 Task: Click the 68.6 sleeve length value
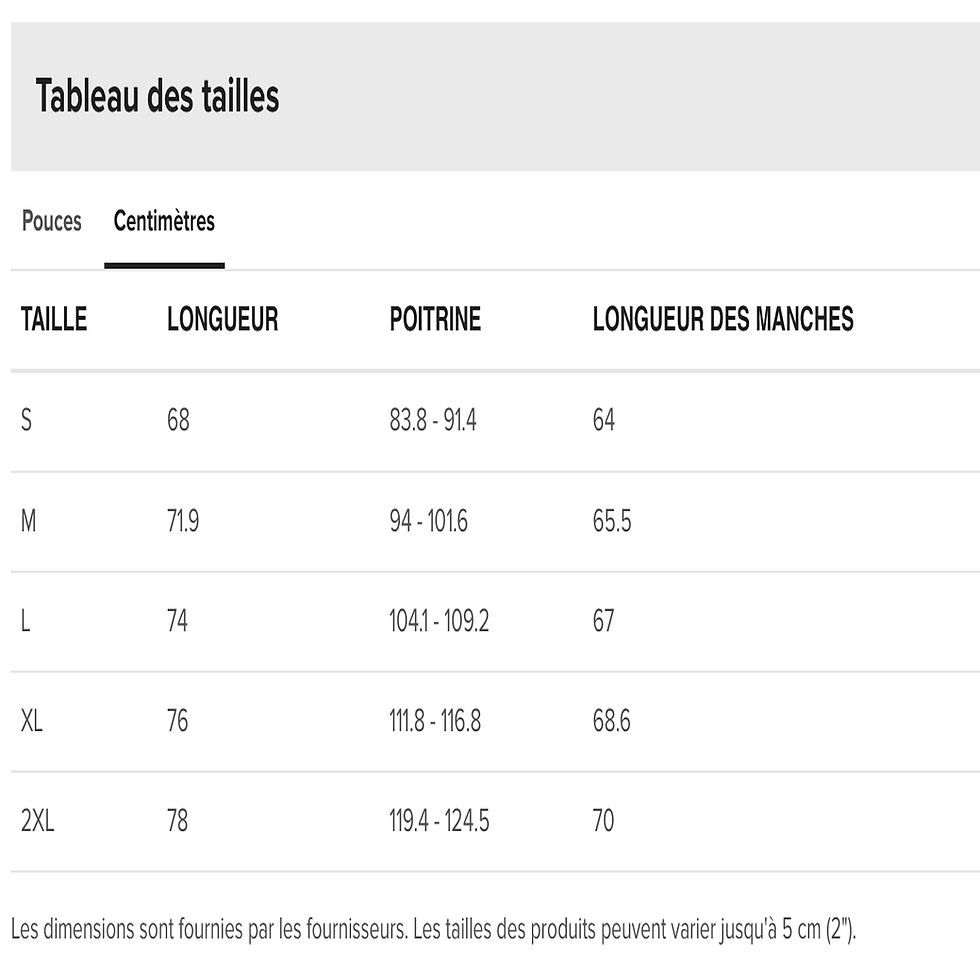click(611, 721)
